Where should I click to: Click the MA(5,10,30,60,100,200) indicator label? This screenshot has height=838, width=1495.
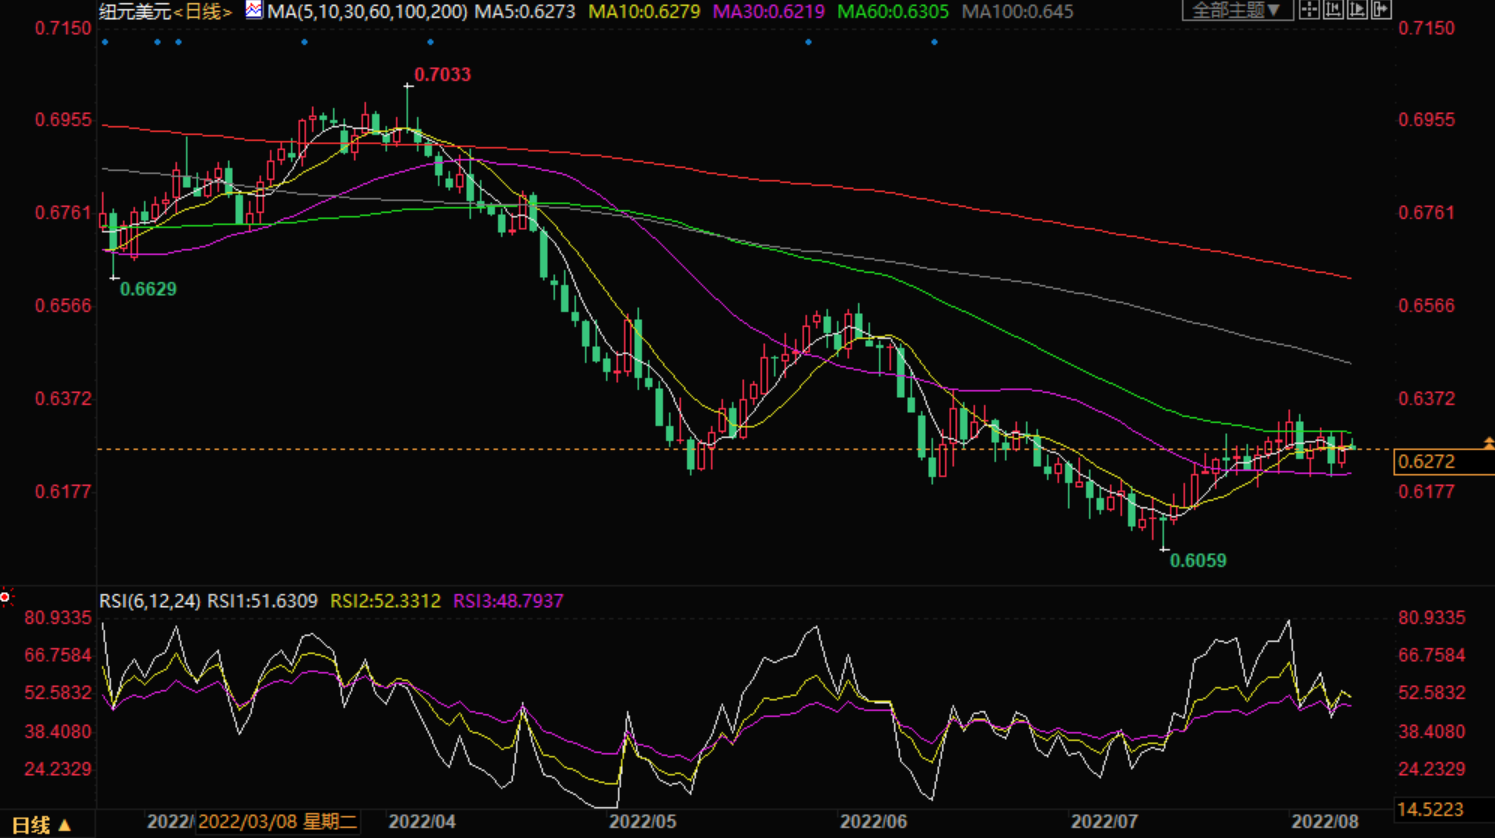[367, 12]
